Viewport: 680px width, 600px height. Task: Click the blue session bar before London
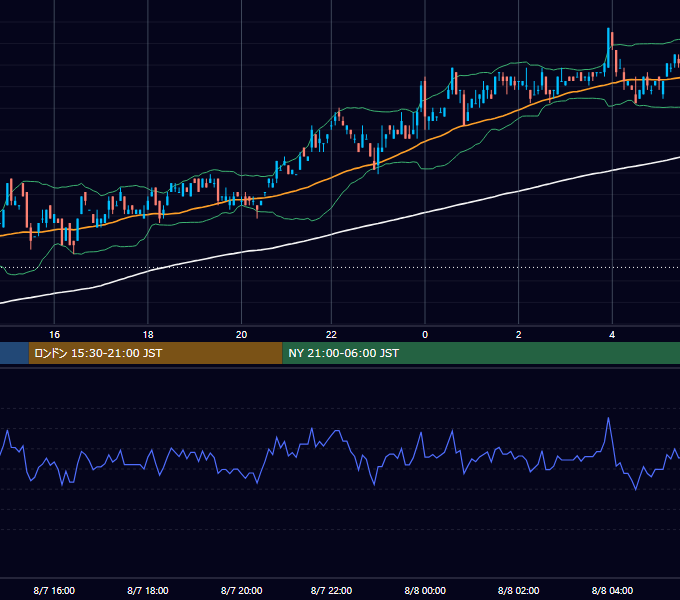pos(14,353)
